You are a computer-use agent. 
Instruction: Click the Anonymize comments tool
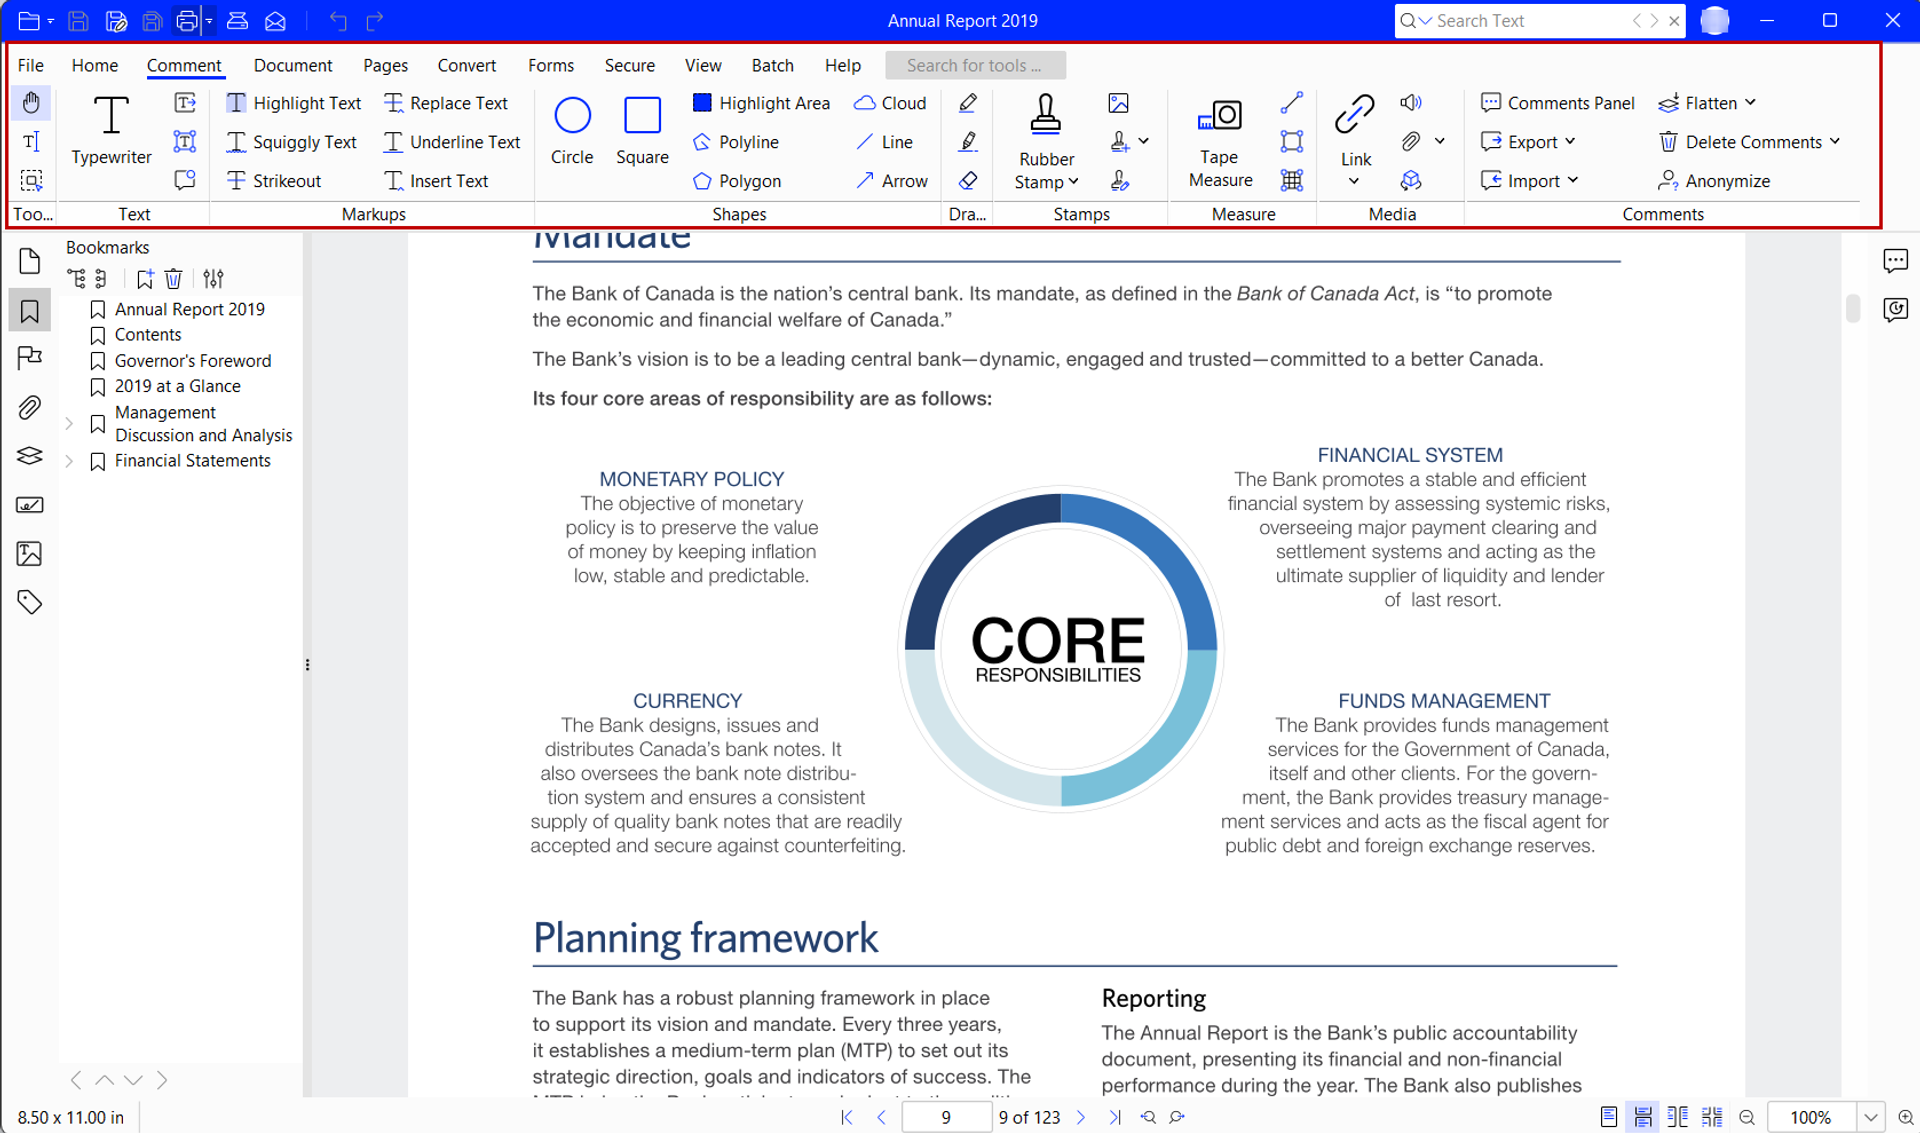1714,181
